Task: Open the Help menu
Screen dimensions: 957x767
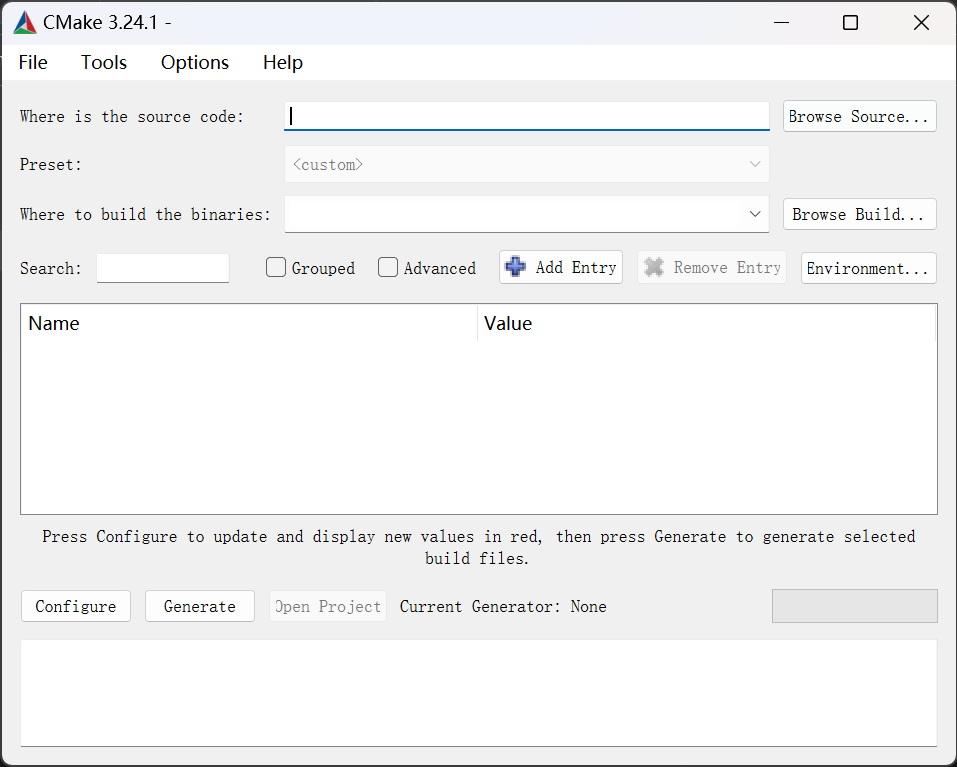Action: pos(283,62)
